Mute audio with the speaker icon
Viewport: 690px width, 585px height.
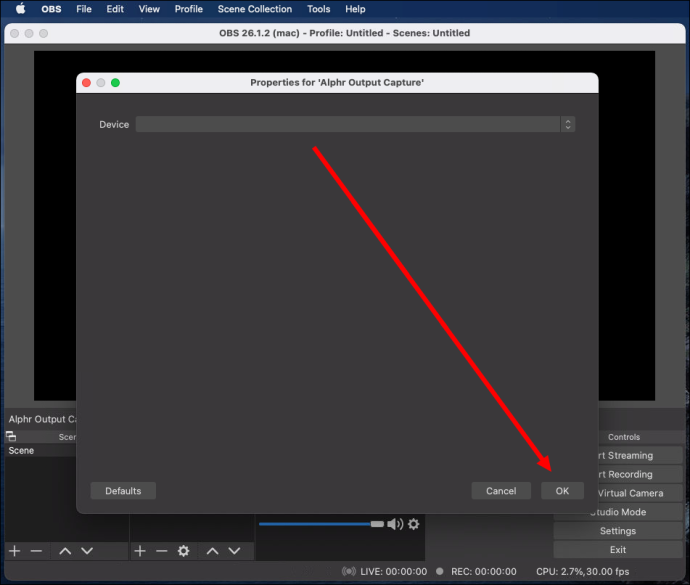pyautogui.click(x=395, y=524)
